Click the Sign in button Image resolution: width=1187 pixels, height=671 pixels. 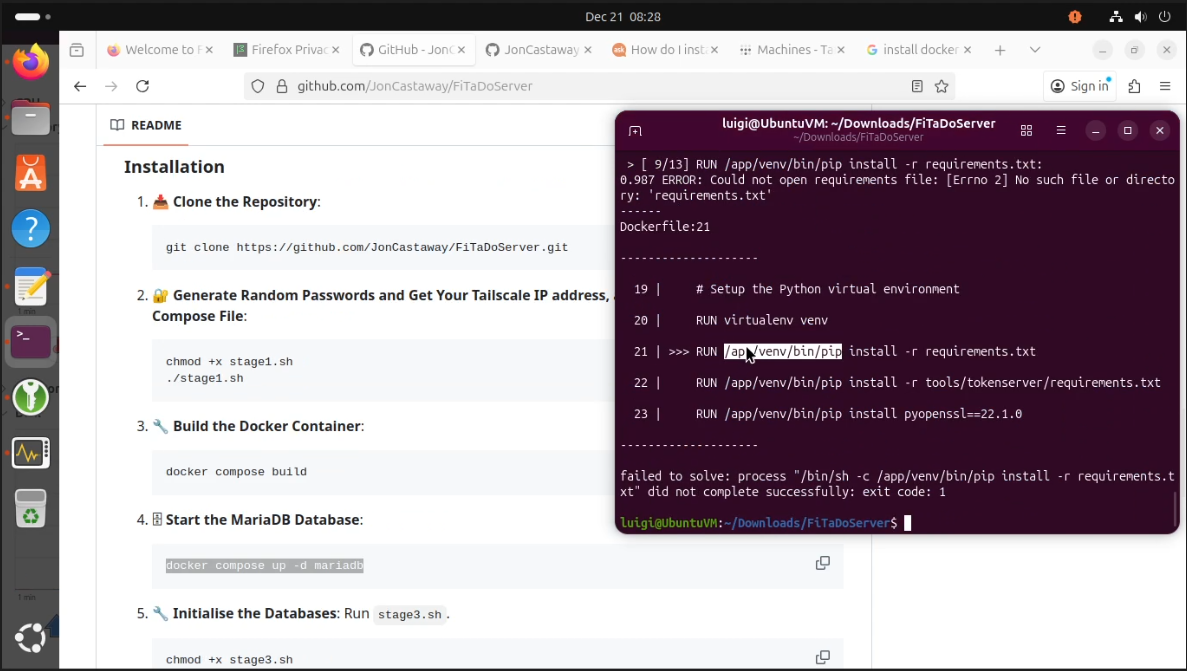pos(1080,86)
